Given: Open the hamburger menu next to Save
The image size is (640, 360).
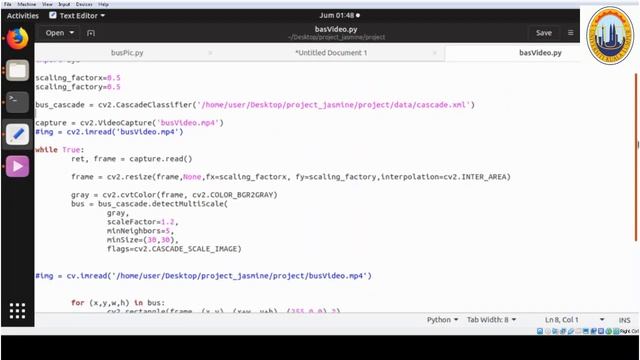Looking at the screenshot, I should tap(571, 33).
